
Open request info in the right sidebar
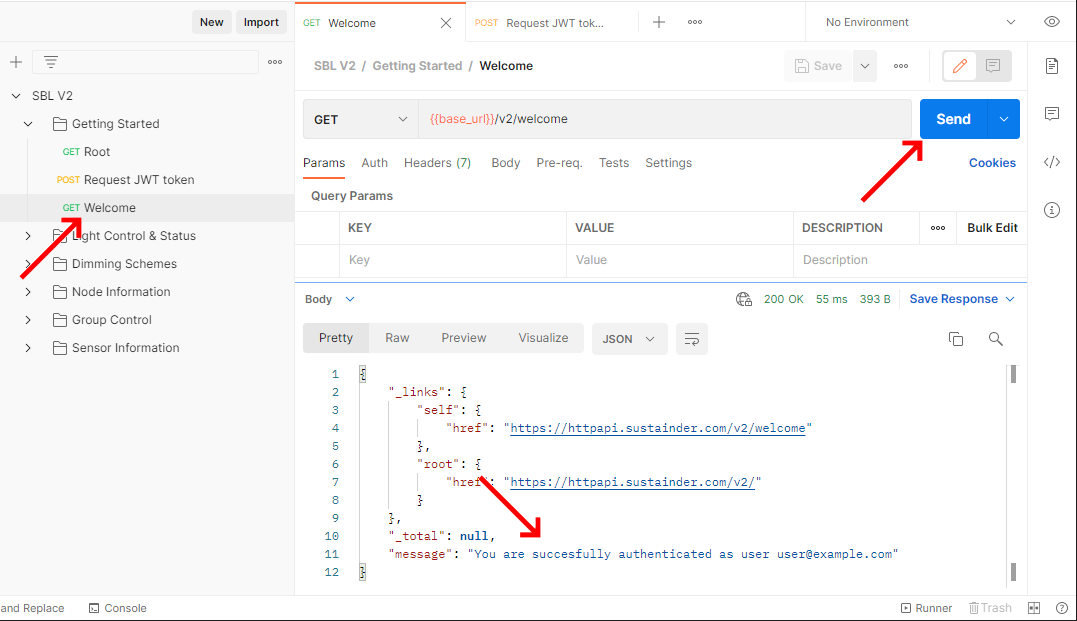point(1051,210)
